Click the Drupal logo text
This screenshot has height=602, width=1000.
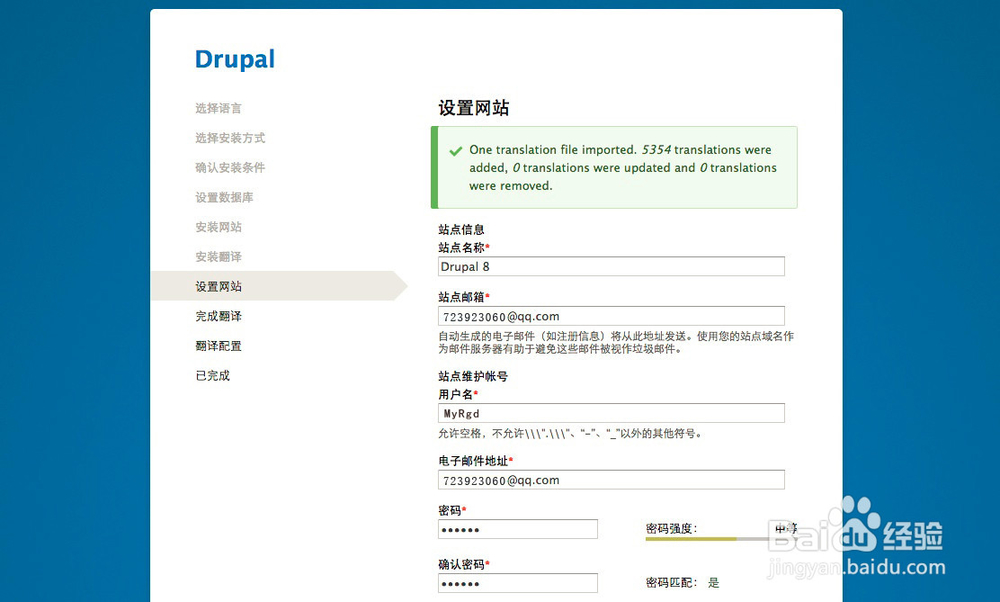(x=235, y=59)
